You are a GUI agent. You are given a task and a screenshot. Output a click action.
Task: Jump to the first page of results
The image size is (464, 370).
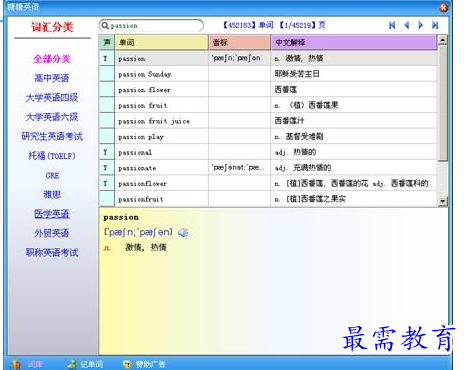pyautogui.click(x=392, y=25)
